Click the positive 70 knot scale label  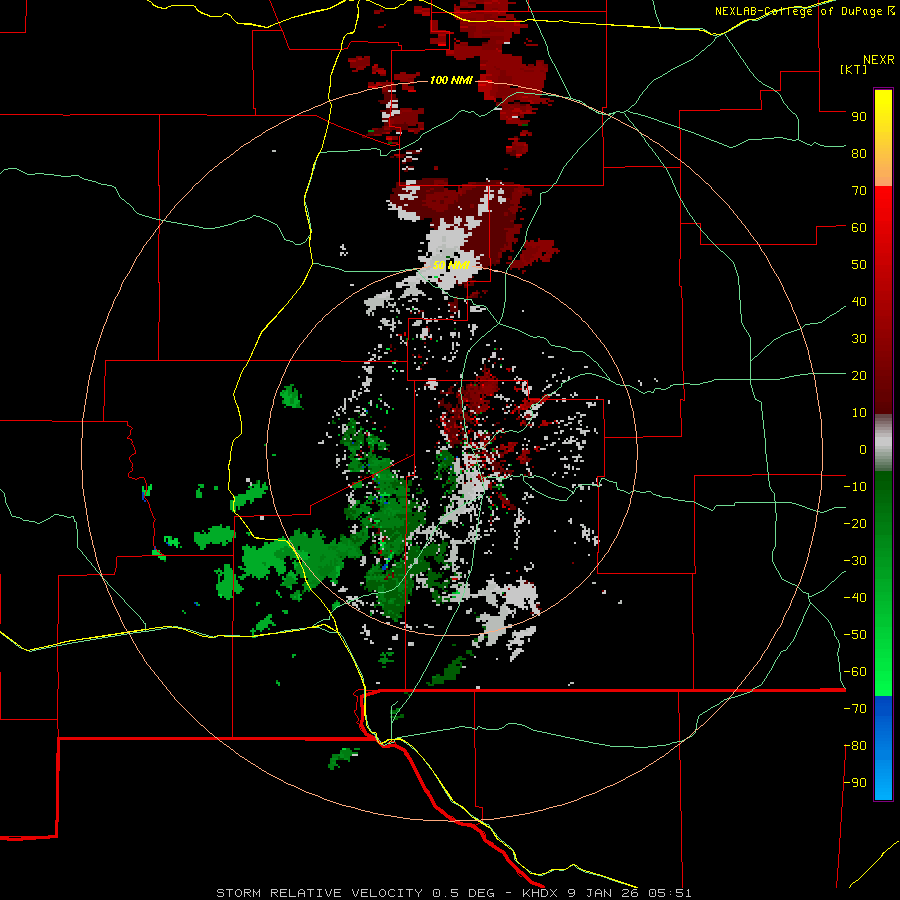(x=859, y=191)
